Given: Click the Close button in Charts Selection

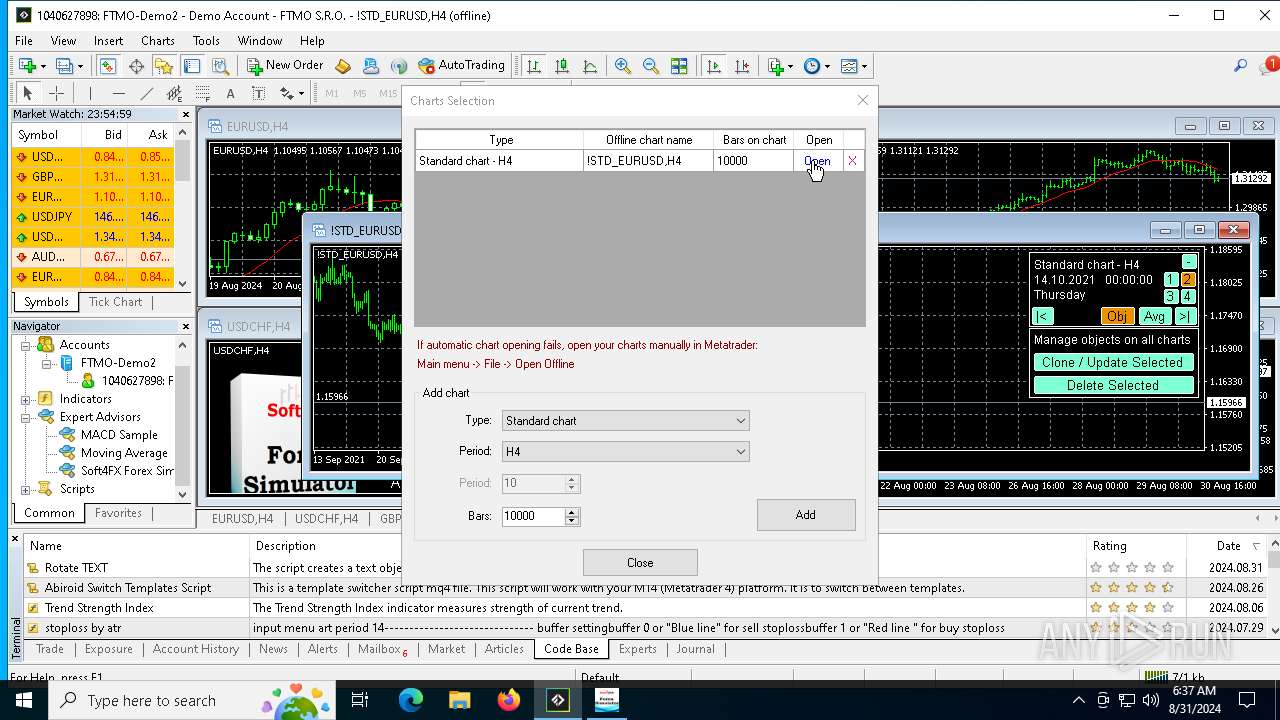Looking at the screenshot, I should (x=640, y=563).
